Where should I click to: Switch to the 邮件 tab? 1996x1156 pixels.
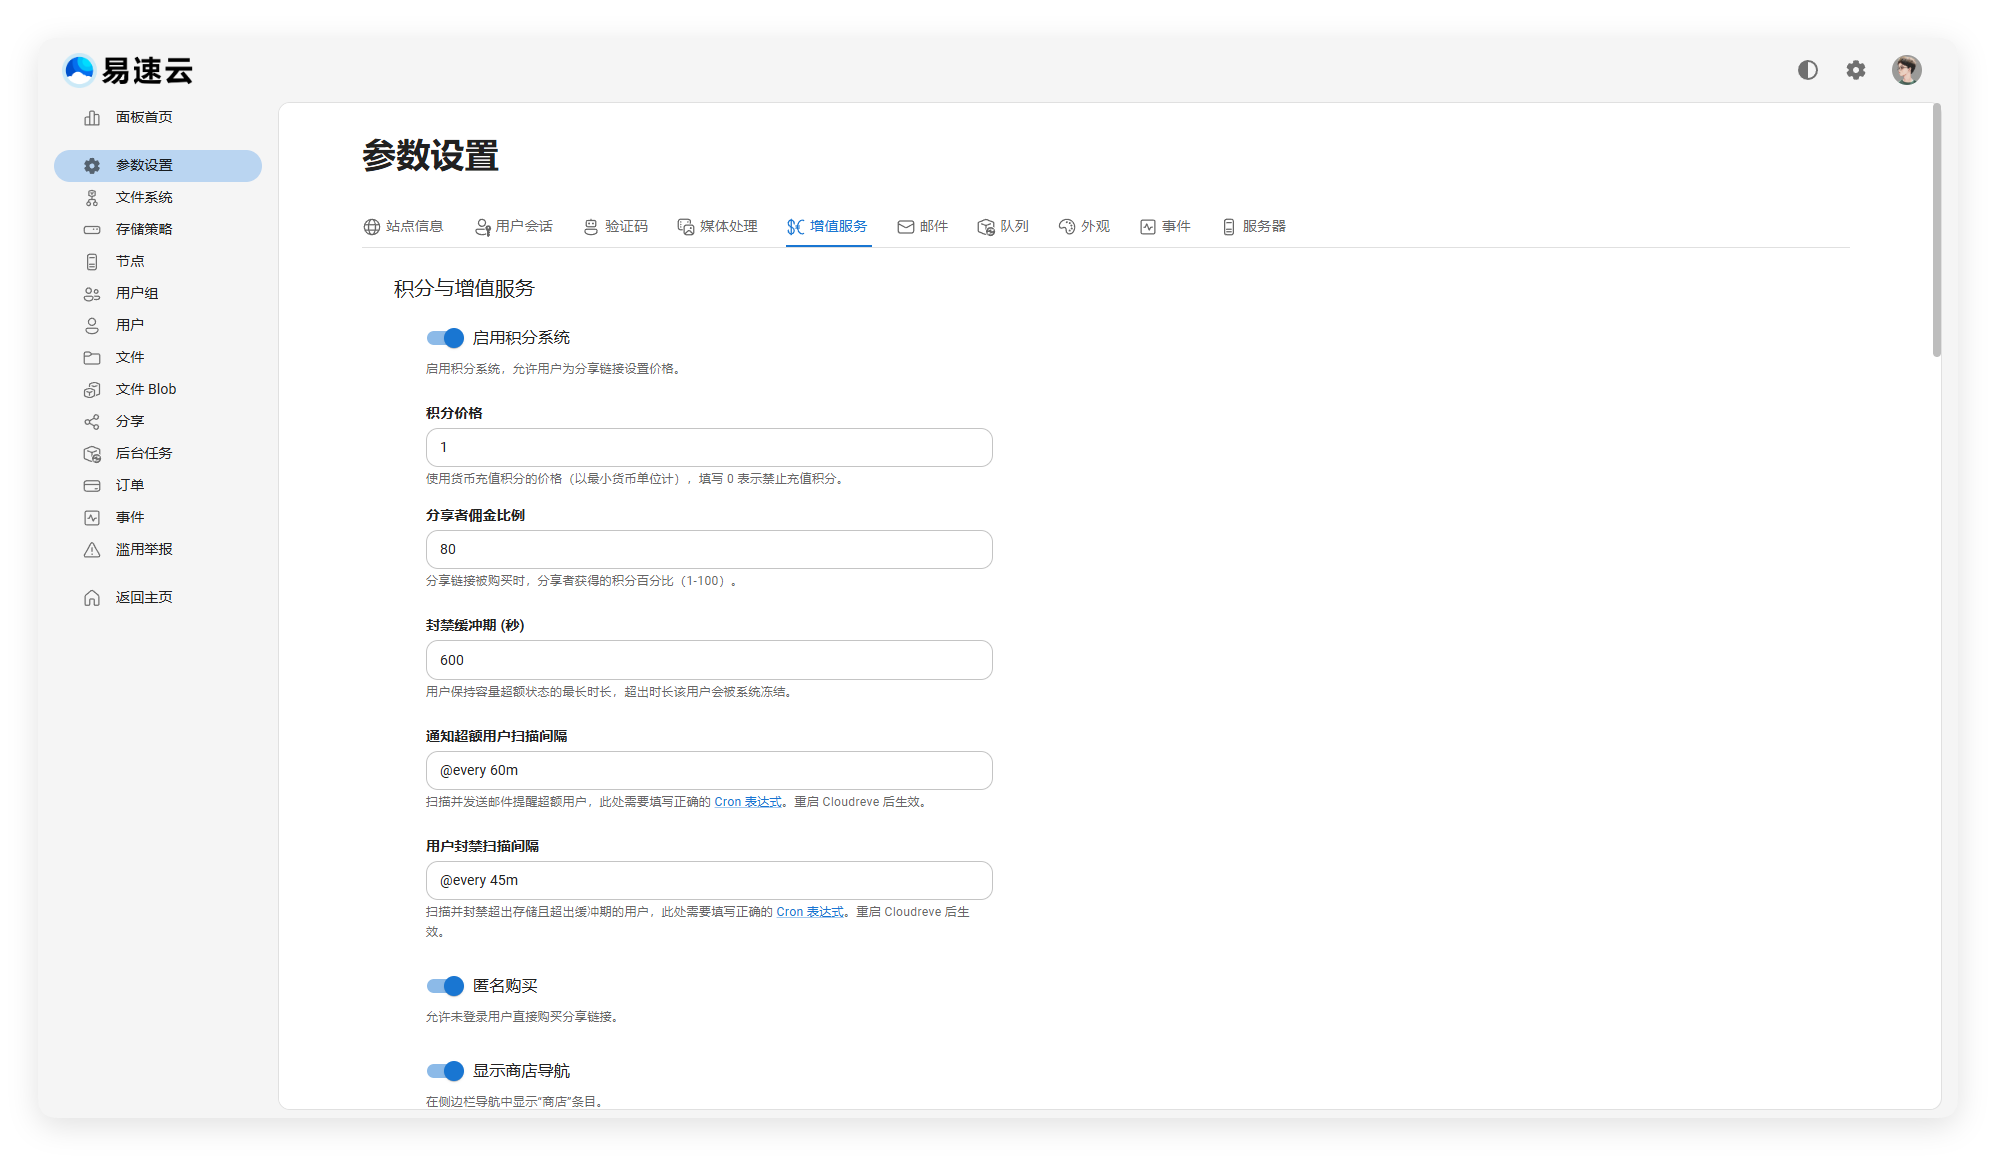click(922, 227)
